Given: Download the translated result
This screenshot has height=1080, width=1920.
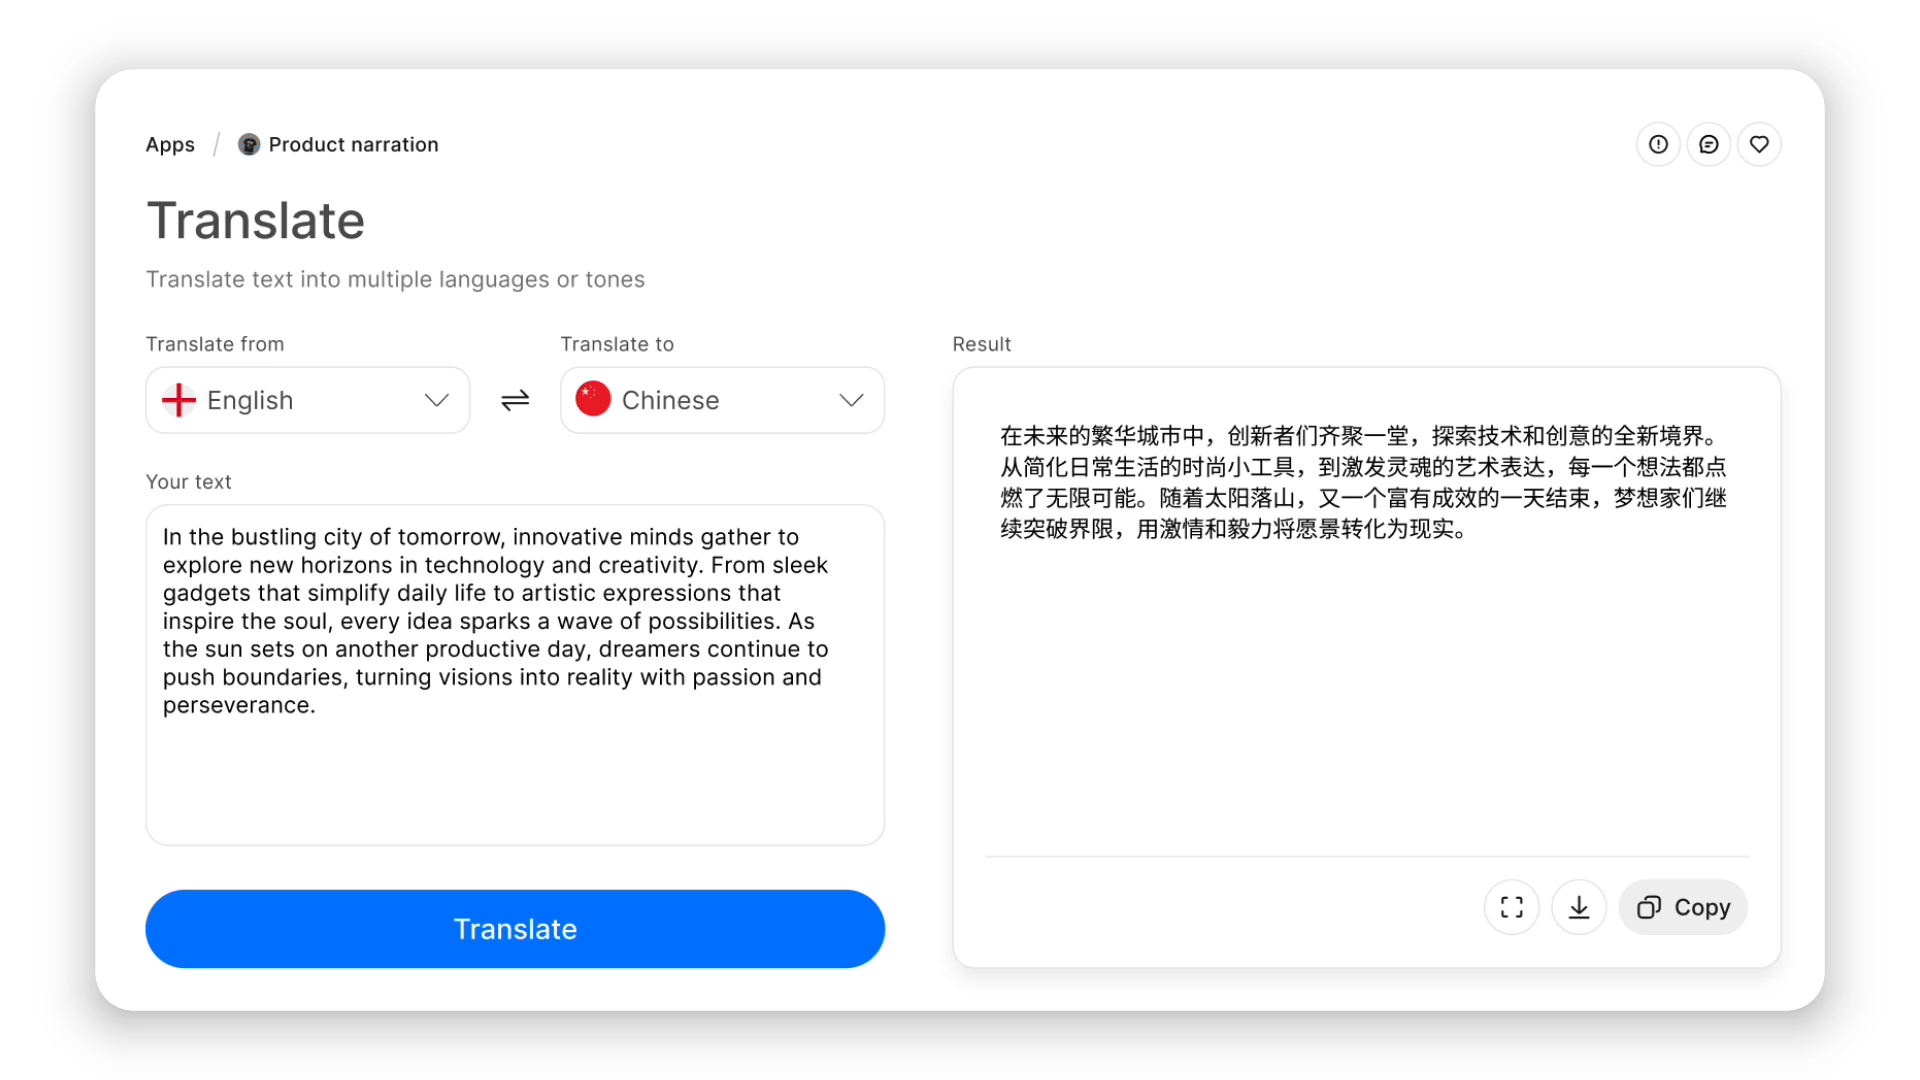Looking at the screenshot, I should pyautogui.click(x=1579, y=907).
